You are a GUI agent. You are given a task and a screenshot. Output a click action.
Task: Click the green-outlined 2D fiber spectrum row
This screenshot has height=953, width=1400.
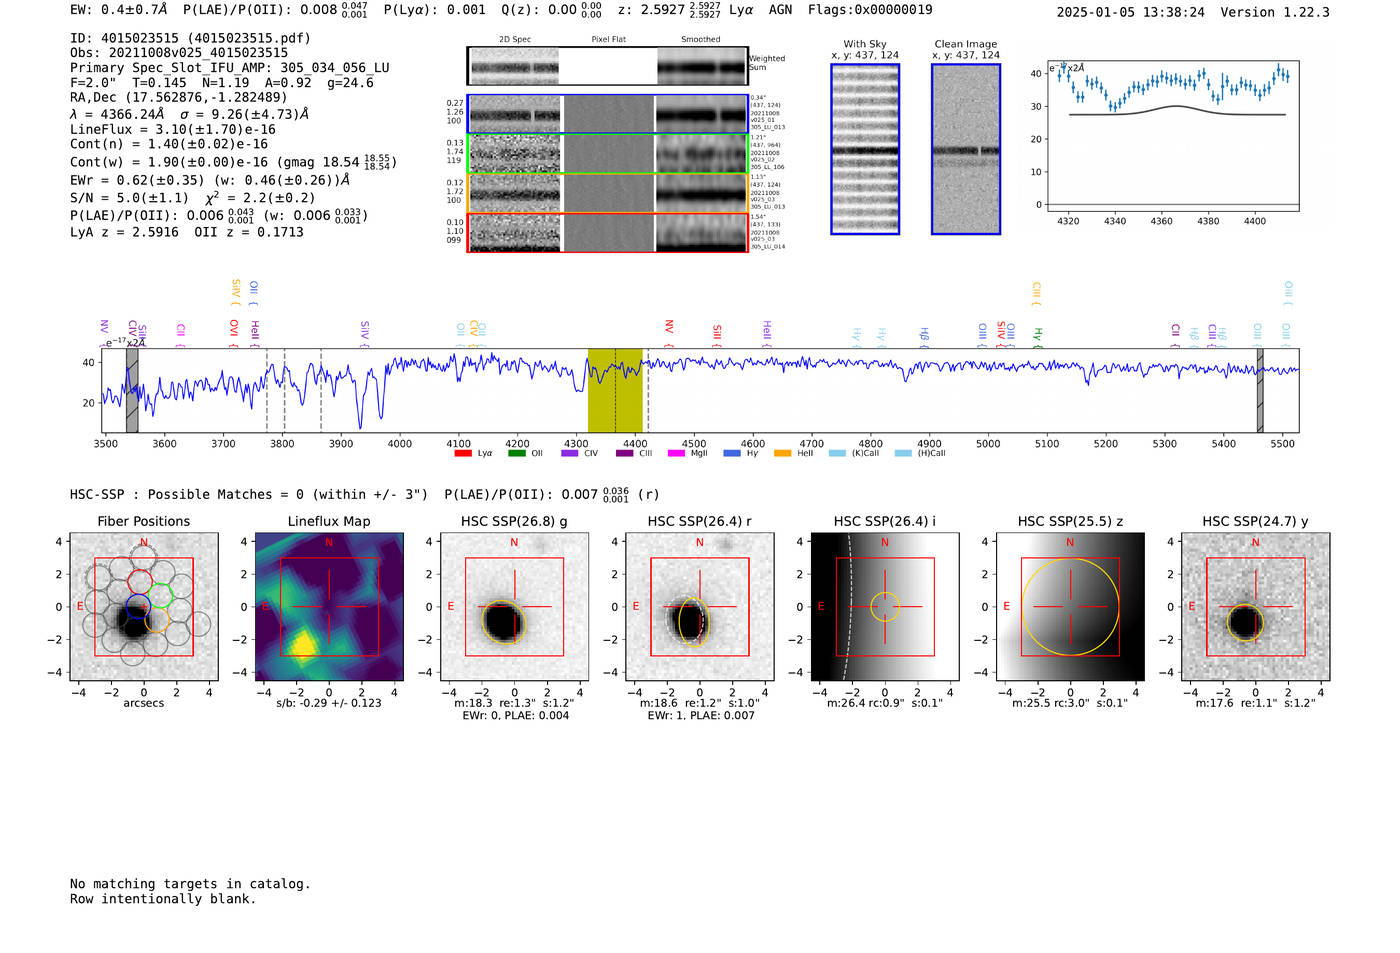(x=607, y=154)
